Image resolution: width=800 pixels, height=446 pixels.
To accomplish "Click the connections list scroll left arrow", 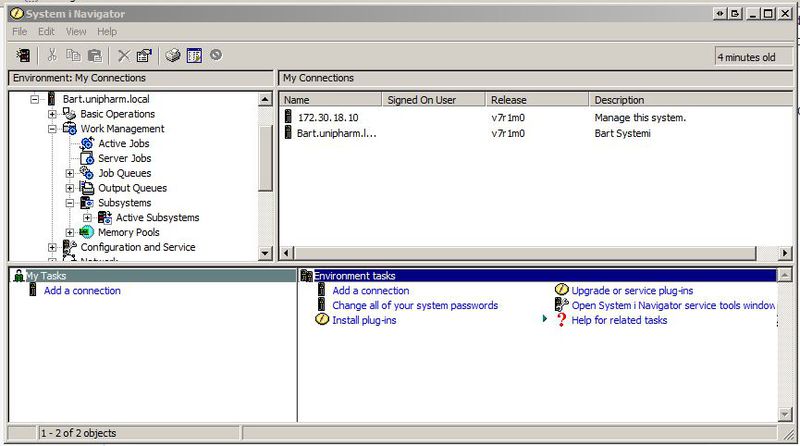I will point(286,253).
